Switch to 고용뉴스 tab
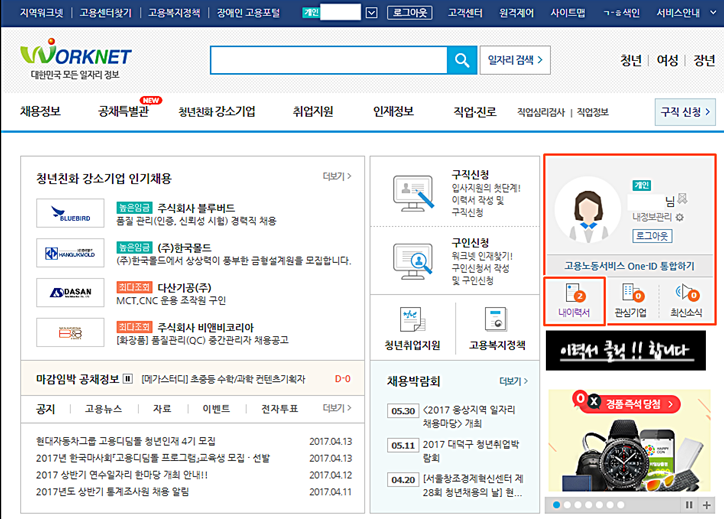 (103, 409)
